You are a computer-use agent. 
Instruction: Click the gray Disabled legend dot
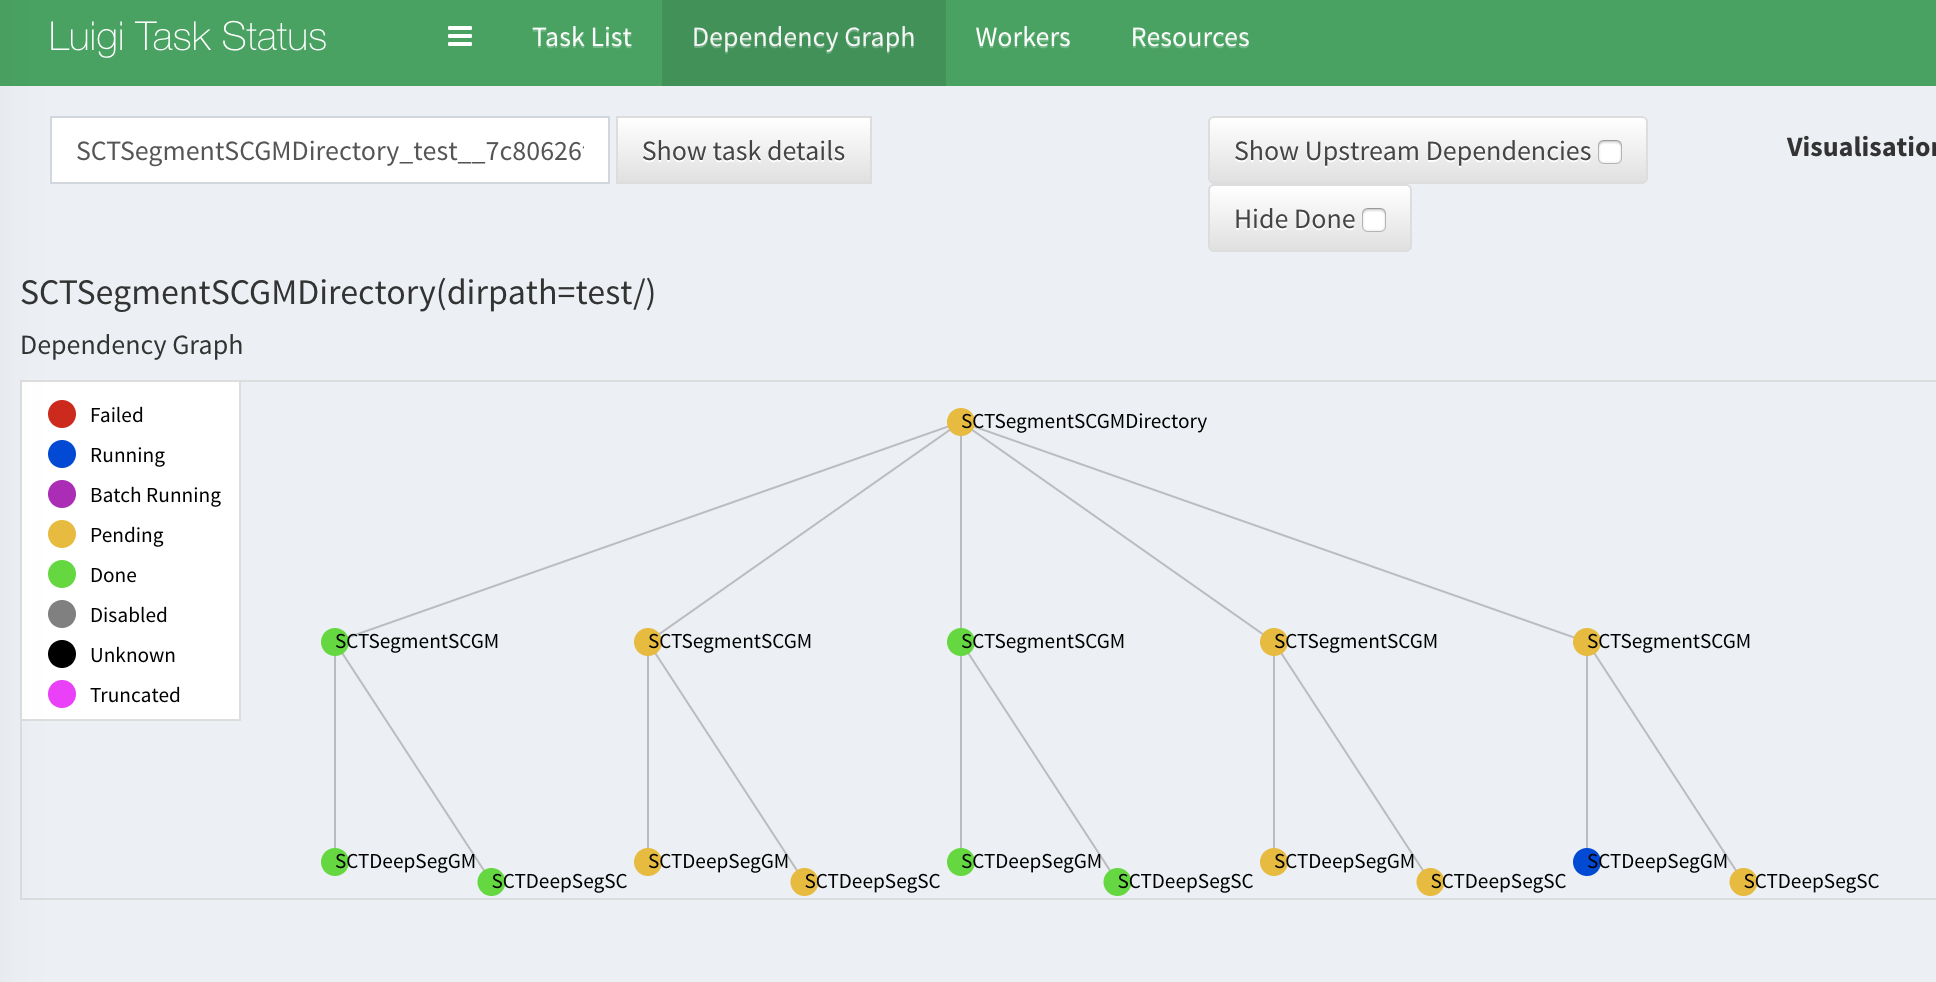pos(62,614)
